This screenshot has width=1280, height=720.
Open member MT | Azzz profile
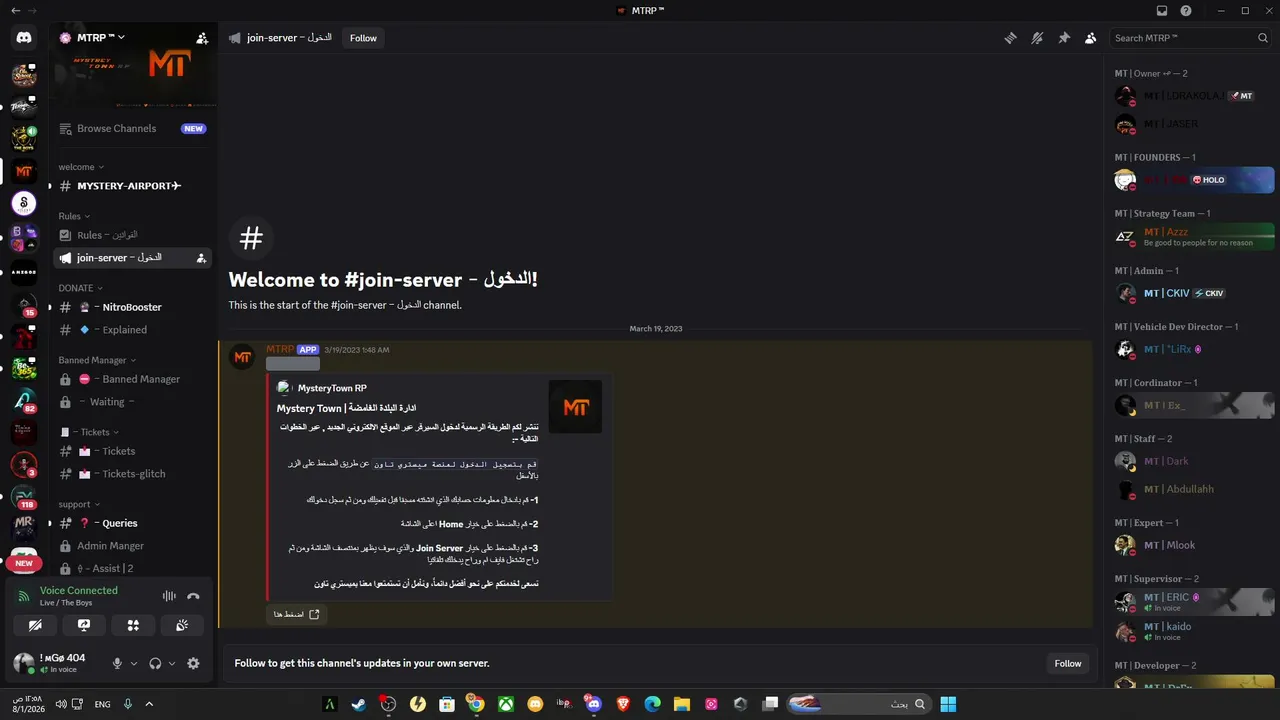pos(1194,236)
